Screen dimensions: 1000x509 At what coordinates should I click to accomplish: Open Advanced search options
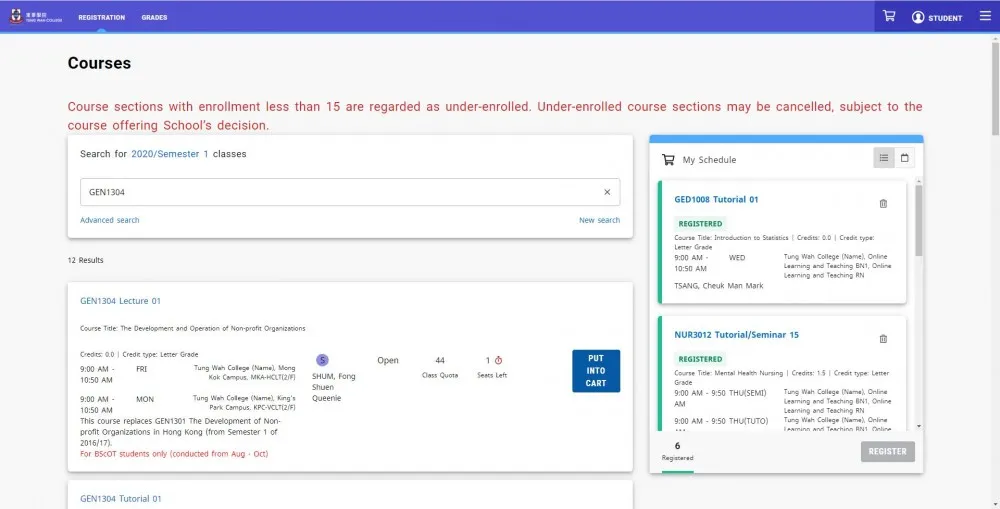110,220
